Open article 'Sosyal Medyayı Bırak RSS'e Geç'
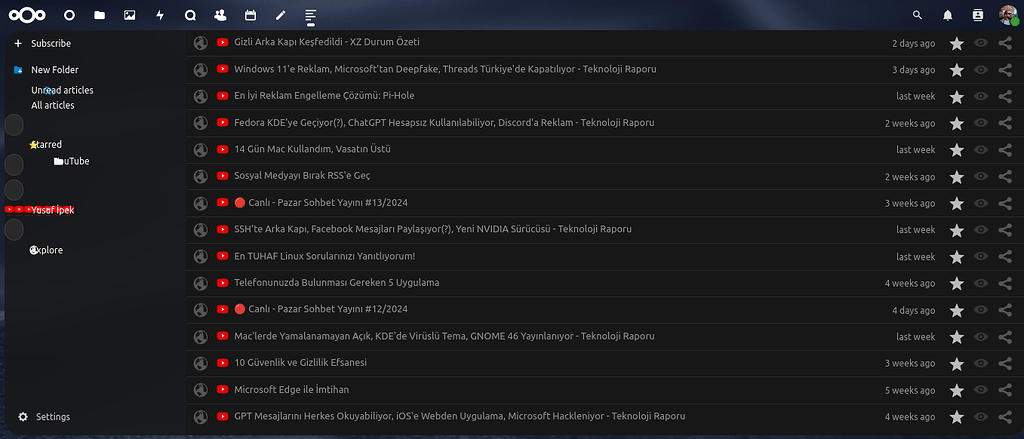The height and width of the screenshot is (439, 1024). pos(302,176)
